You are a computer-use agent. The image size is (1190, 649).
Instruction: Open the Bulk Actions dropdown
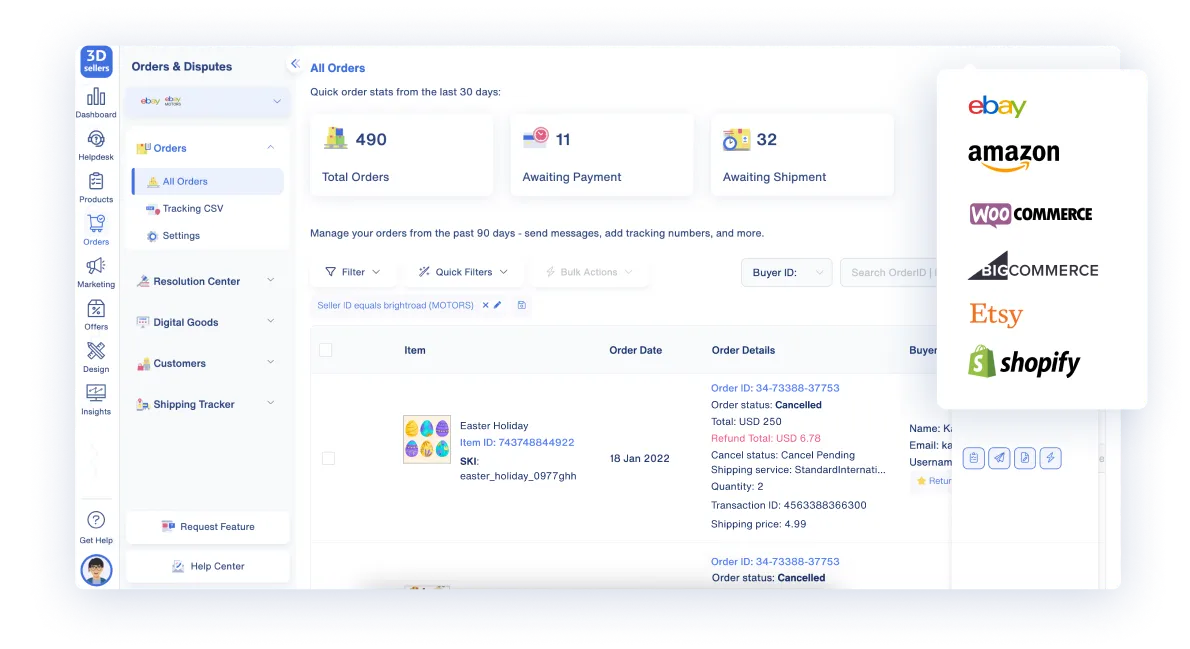coord(589,272)
